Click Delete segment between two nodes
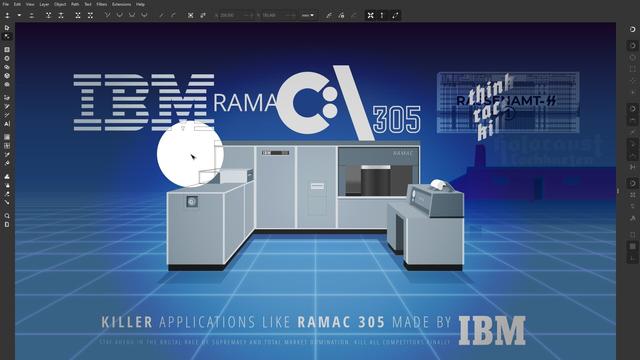 click(x=90, y=15)
